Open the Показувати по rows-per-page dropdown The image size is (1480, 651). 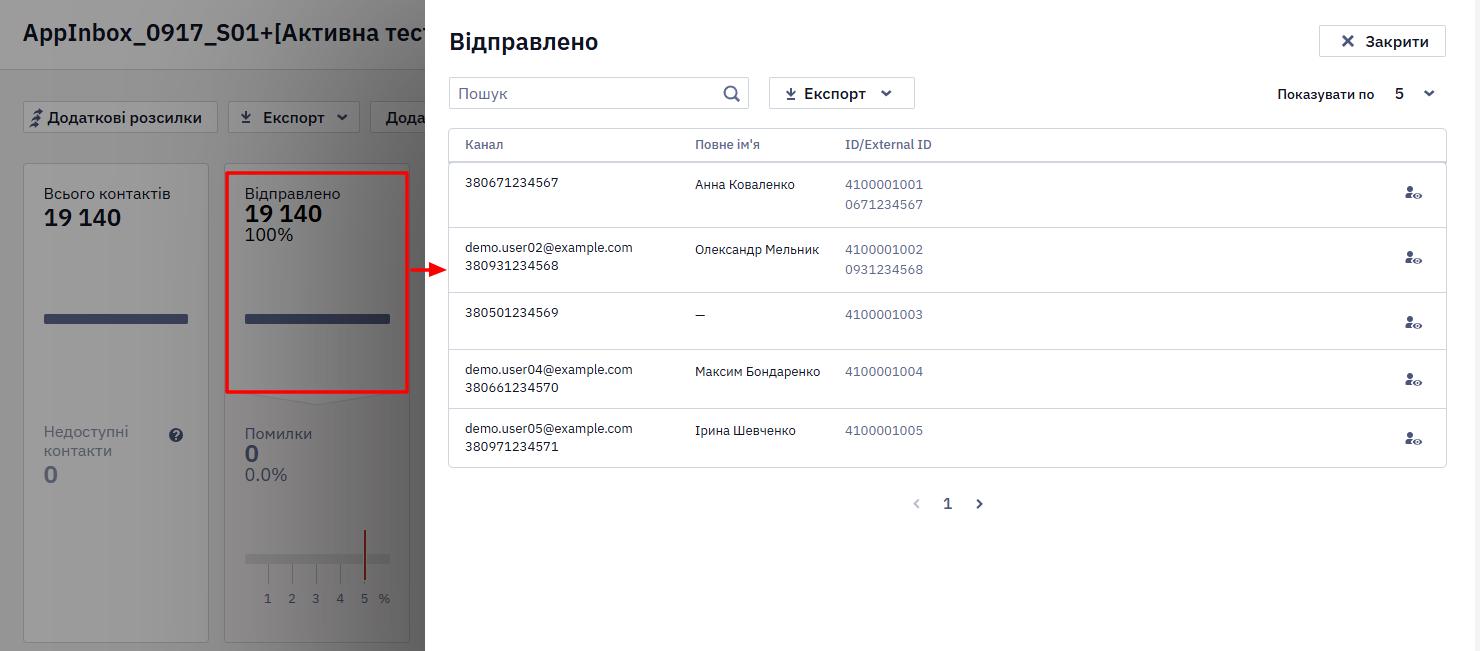click(1416, 94)
